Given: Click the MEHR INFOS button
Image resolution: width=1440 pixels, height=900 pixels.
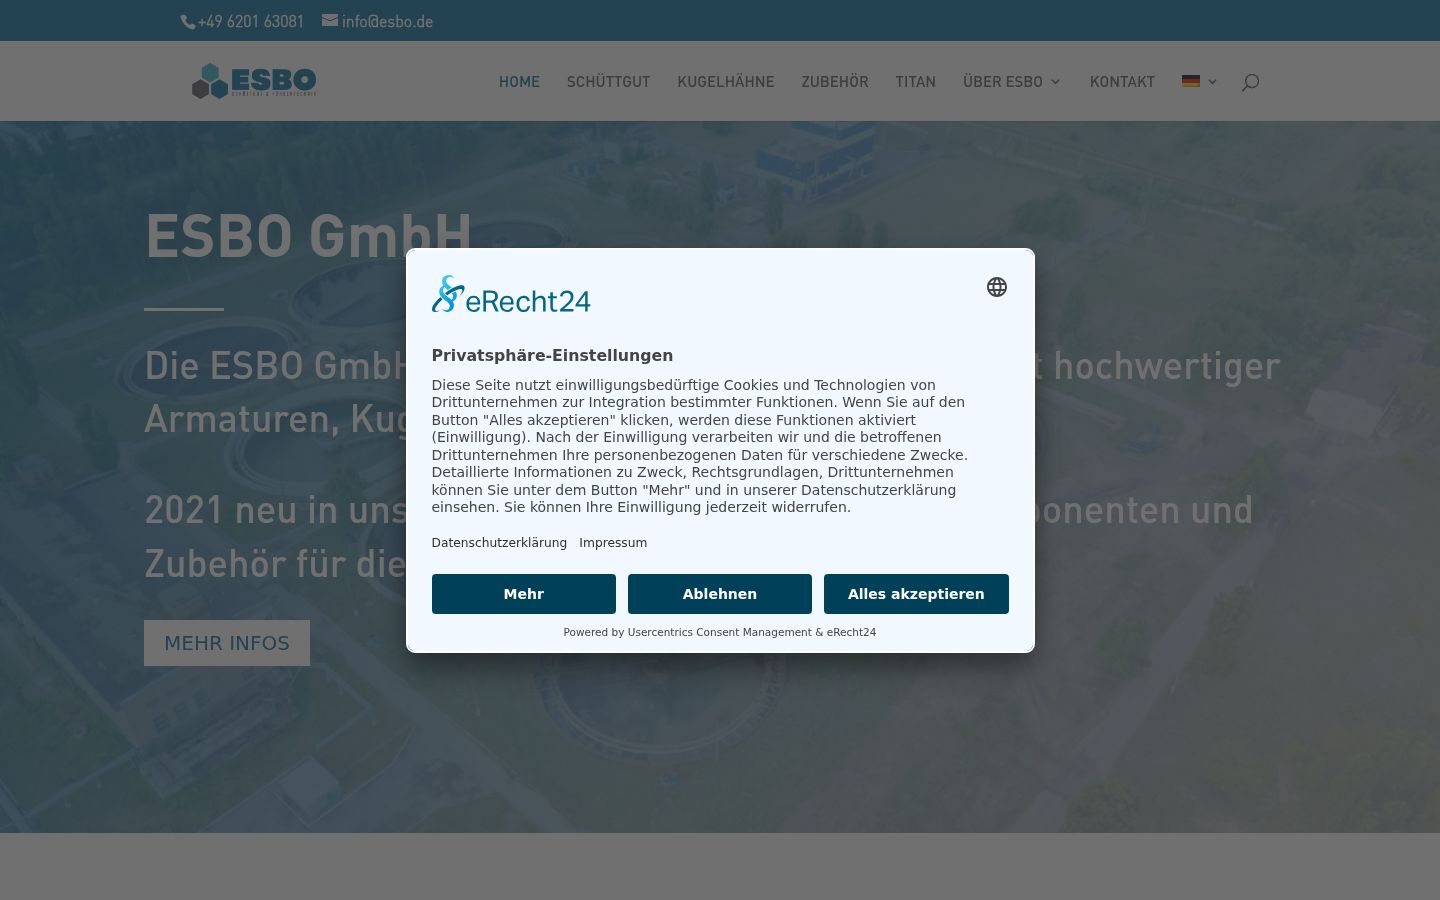Looking at the screenshot, I should [227, 643].
